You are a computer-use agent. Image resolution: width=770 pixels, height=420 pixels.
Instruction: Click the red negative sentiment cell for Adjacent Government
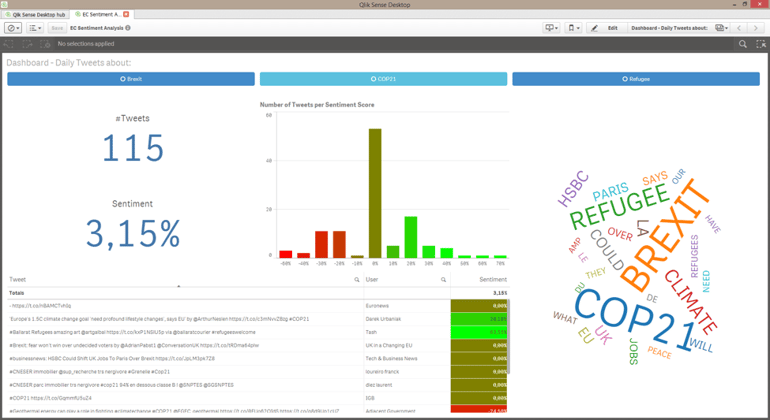[479, 409]
